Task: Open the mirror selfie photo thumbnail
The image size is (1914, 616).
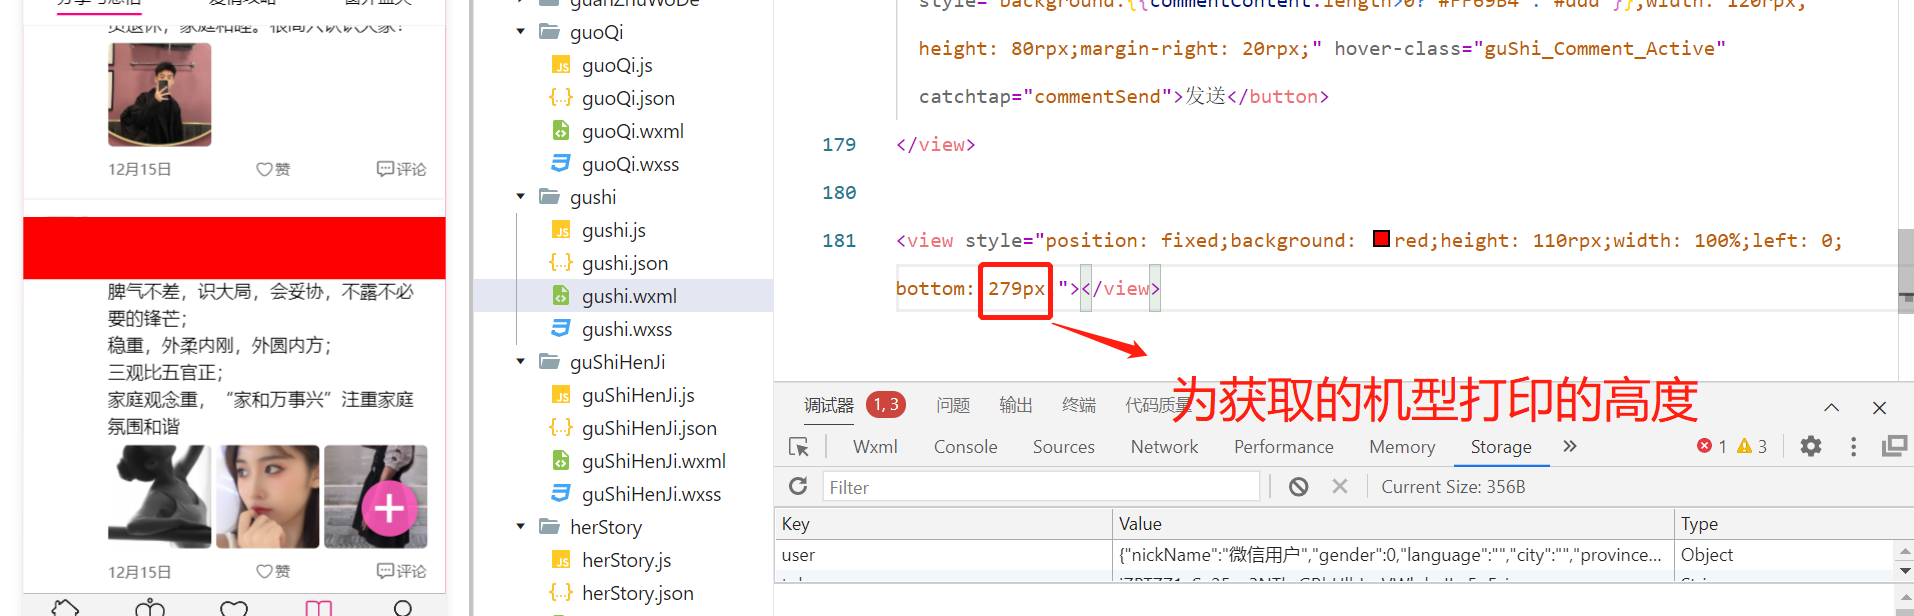Action: (x=160, y=95)
